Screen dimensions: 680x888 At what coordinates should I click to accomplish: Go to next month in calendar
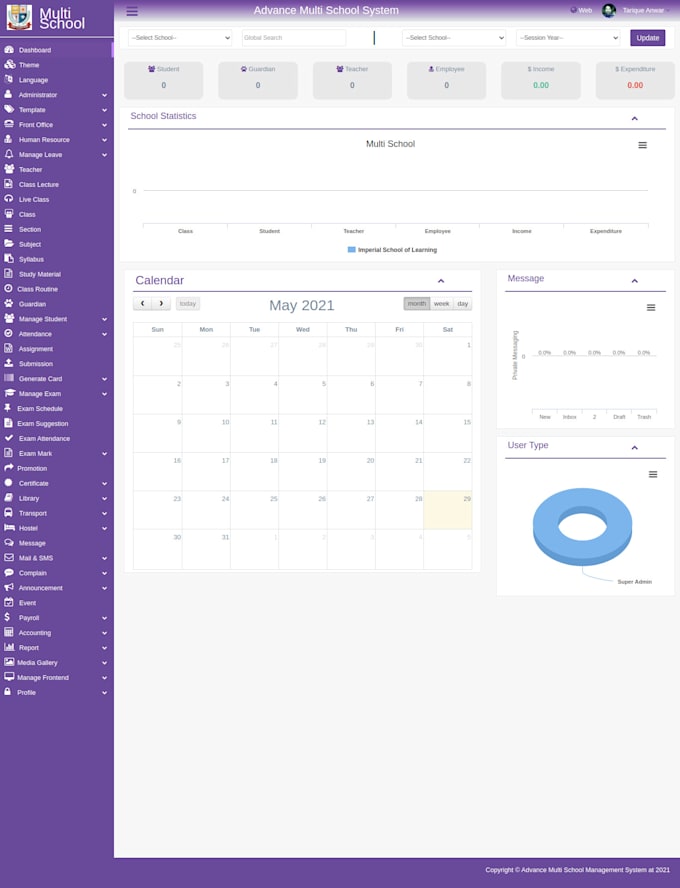click(x=161, y=304)
